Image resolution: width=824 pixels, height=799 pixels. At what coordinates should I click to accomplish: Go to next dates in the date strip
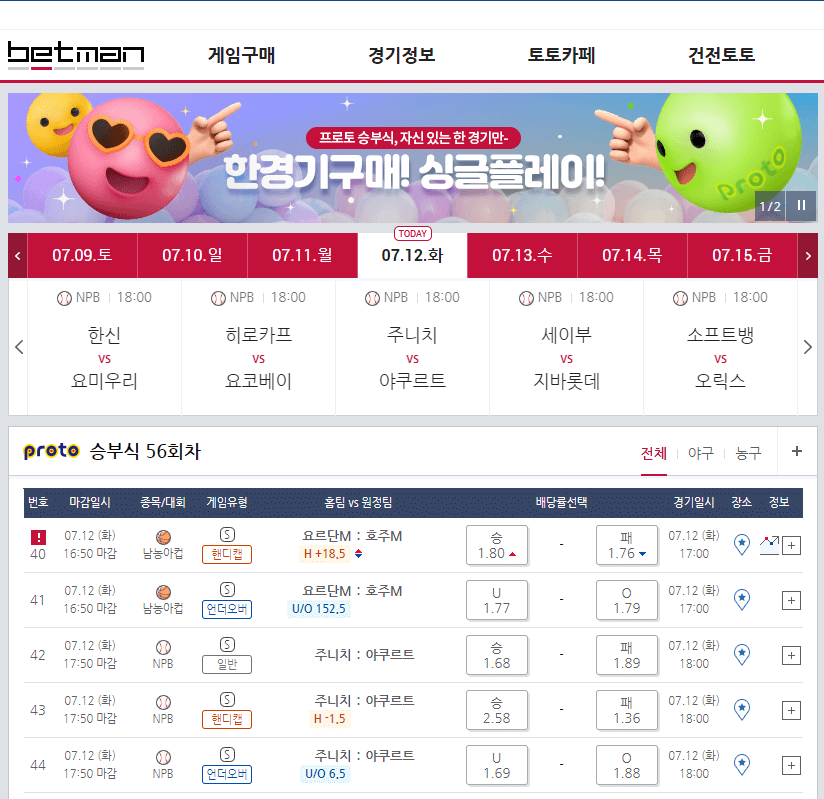click(x=808, y=255)
